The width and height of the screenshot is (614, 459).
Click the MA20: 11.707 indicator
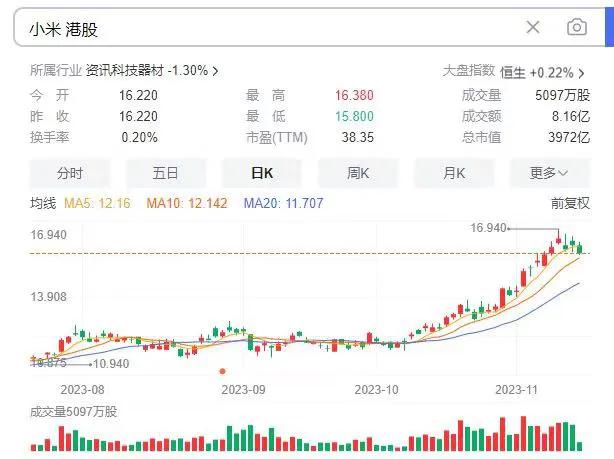pyautogui.click(x=284, y=203)
